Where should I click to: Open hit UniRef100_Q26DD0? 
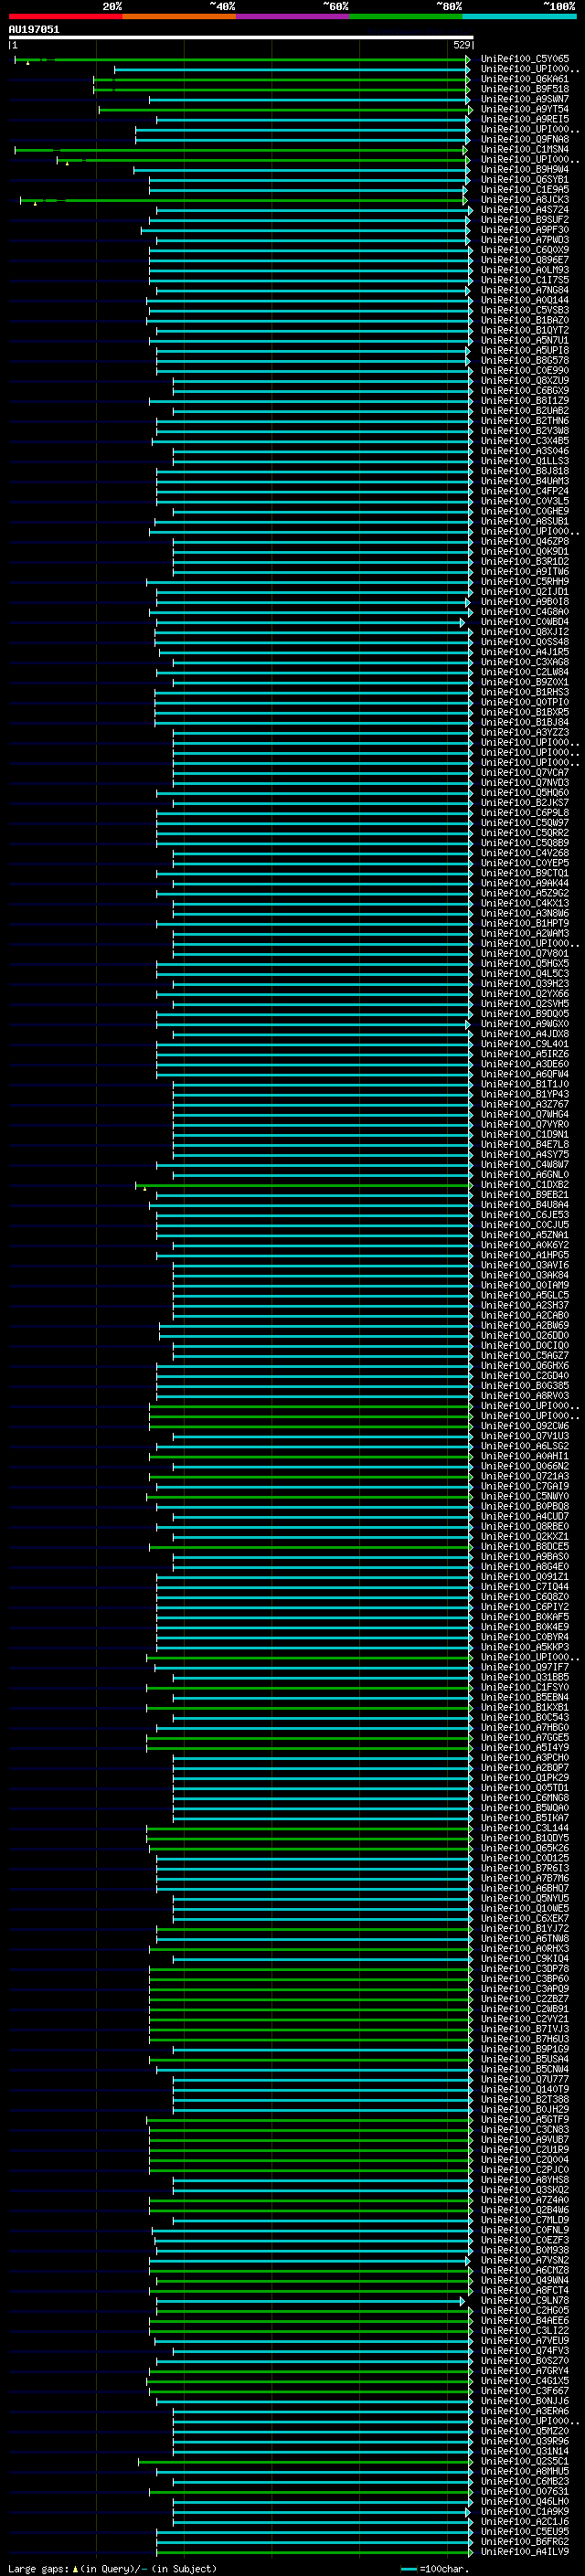(x=525, y=1335)
